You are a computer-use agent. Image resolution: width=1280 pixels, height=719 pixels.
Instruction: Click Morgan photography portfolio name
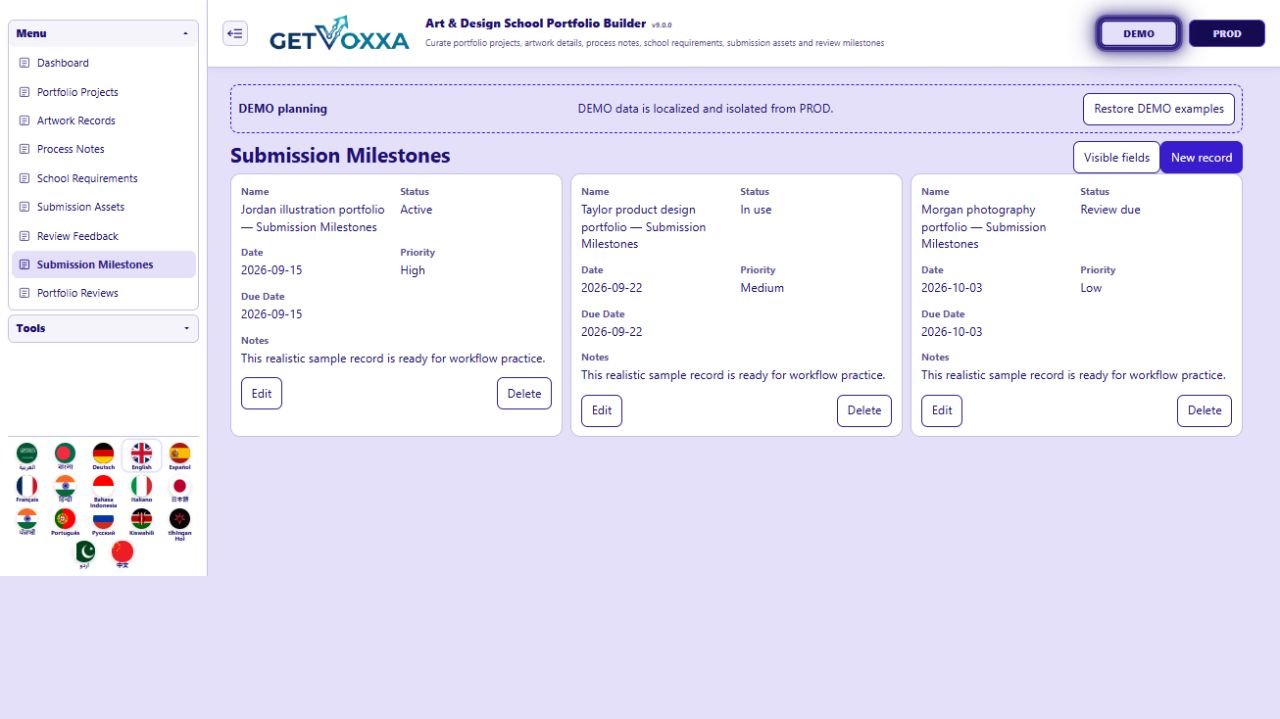coord(983,227)
